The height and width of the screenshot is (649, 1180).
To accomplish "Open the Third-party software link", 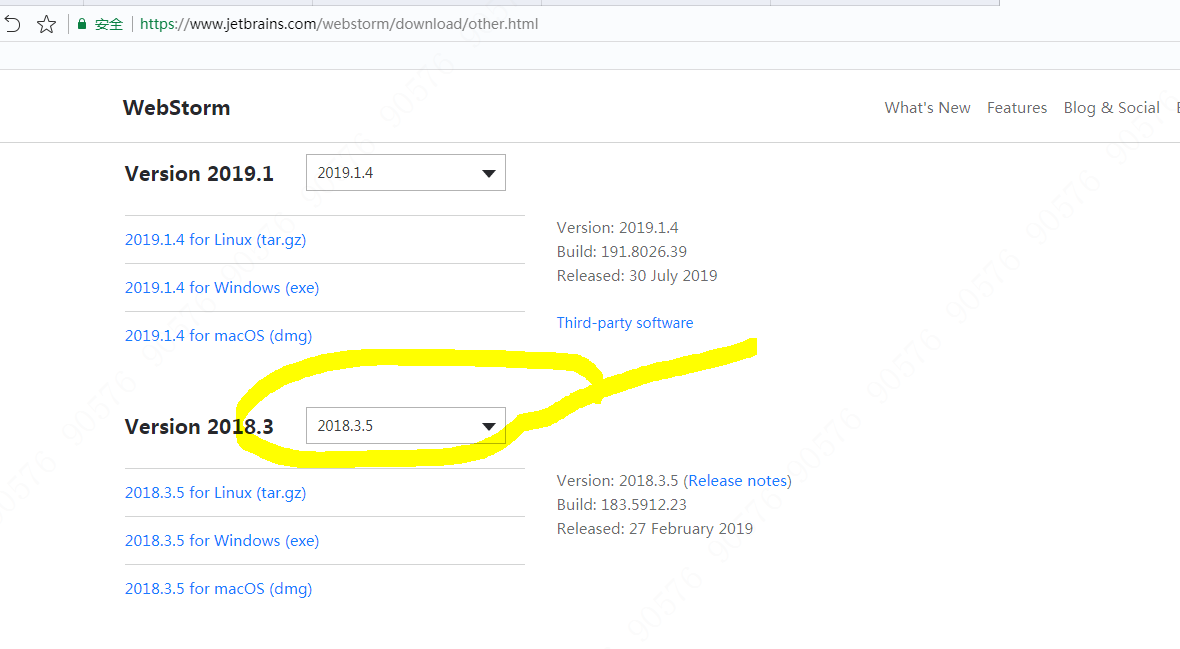I will [625, 323].
